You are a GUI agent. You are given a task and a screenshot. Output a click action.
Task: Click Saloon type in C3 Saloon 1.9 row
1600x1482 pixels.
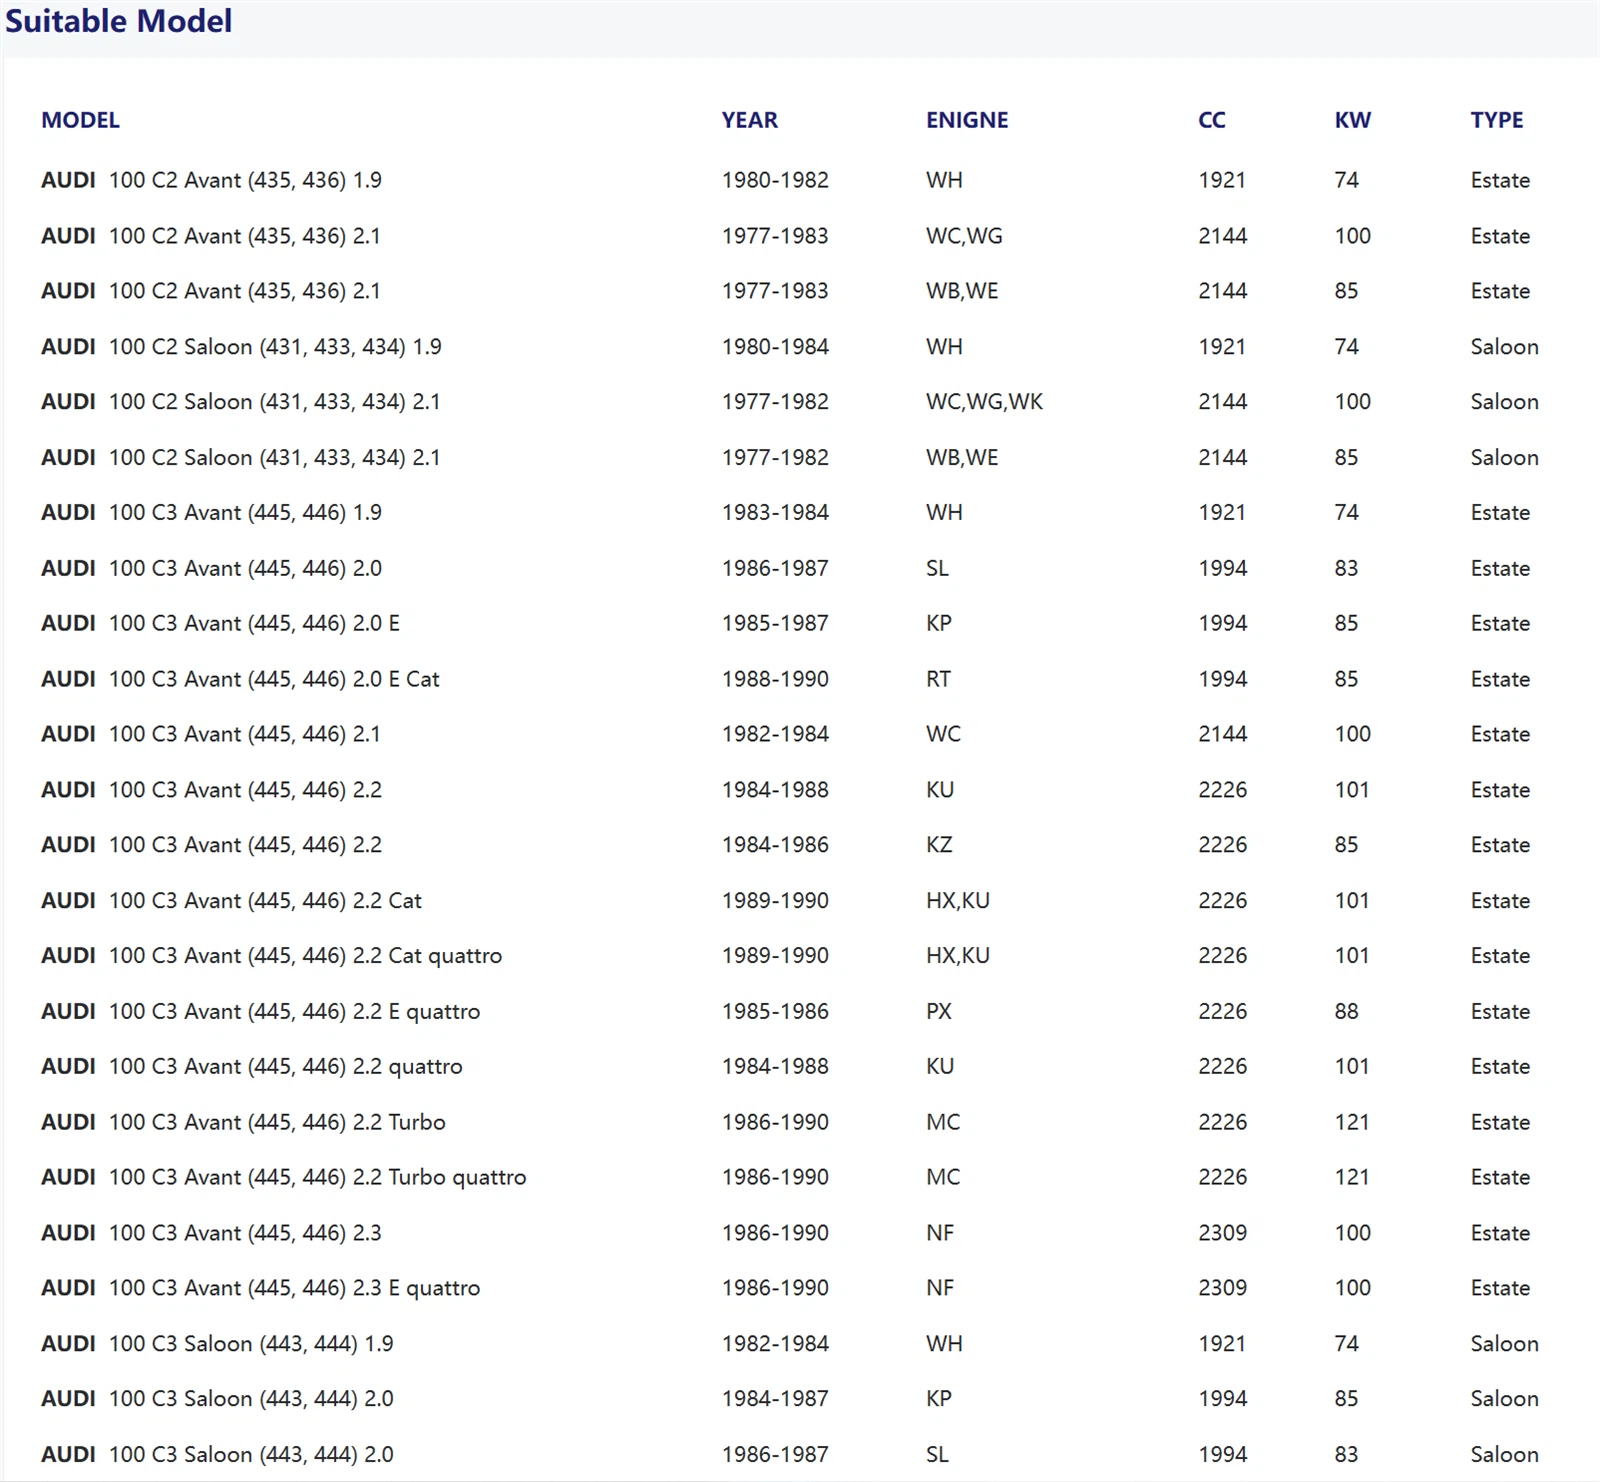[x=1504, y=1344]
